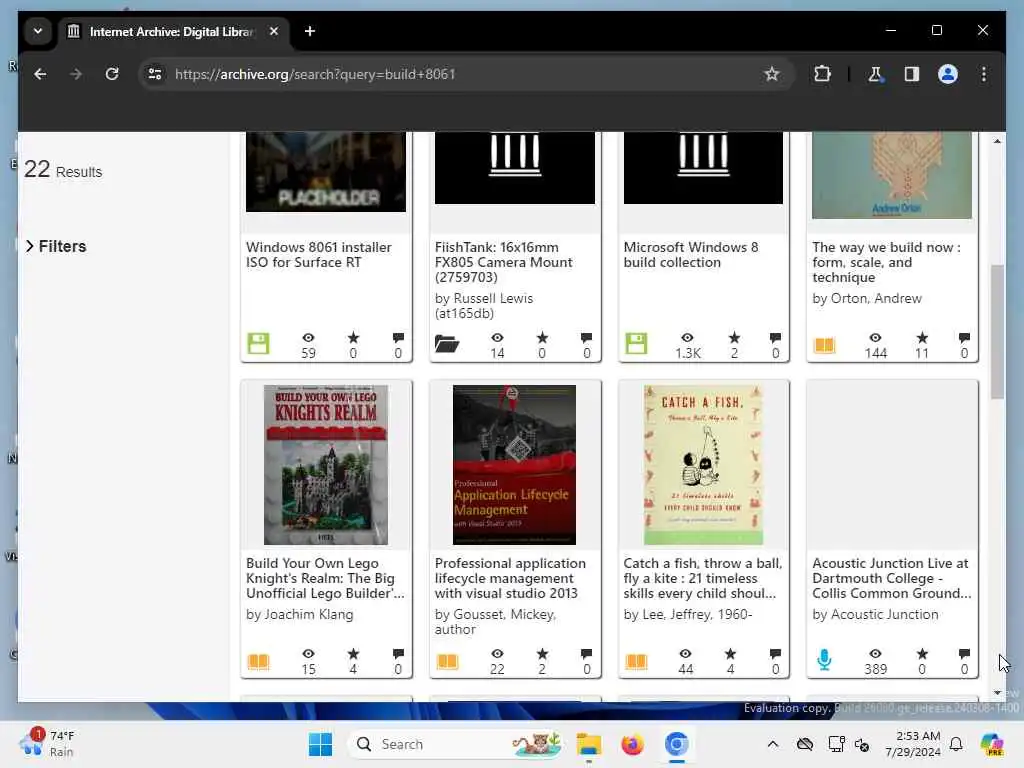This screenshot has height=768, width=1024.
Task: View site information icon in address bar
Action: 155,74
